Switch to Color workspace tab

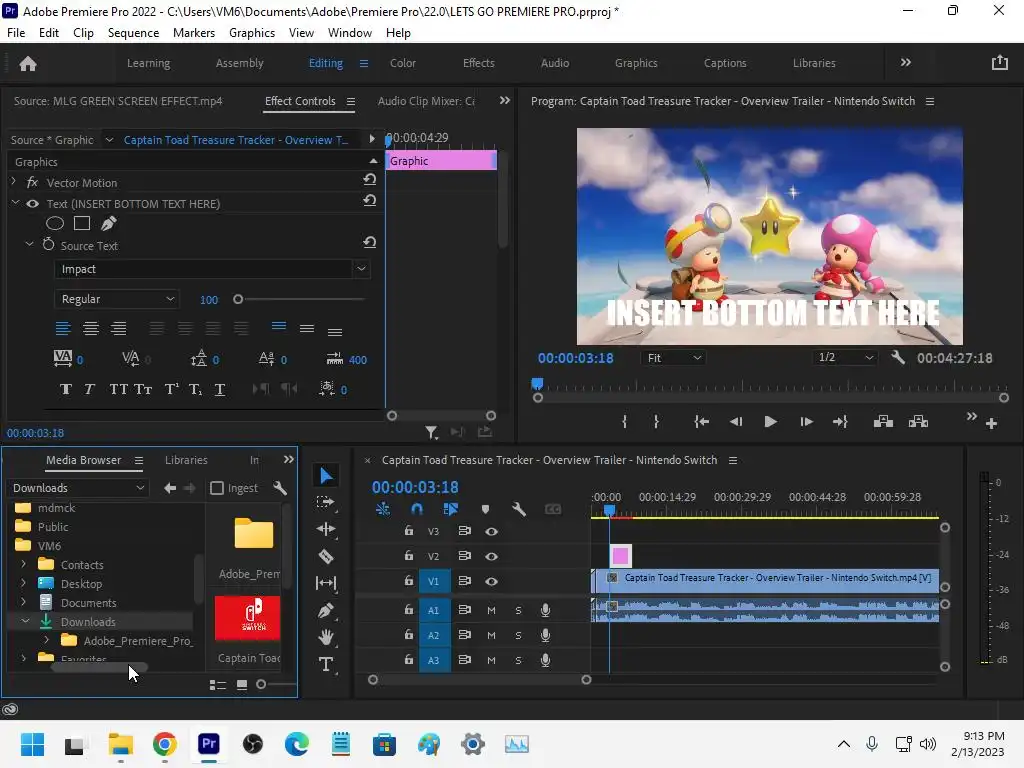403,63
